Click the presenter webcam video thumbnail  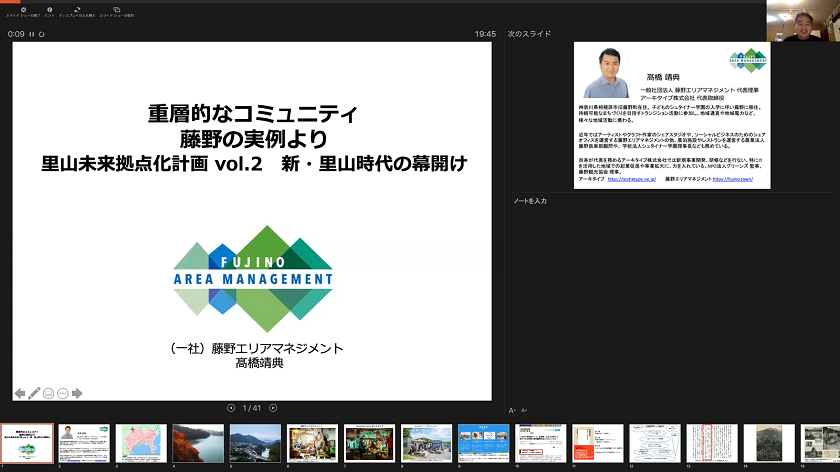[x=803, y=20]
